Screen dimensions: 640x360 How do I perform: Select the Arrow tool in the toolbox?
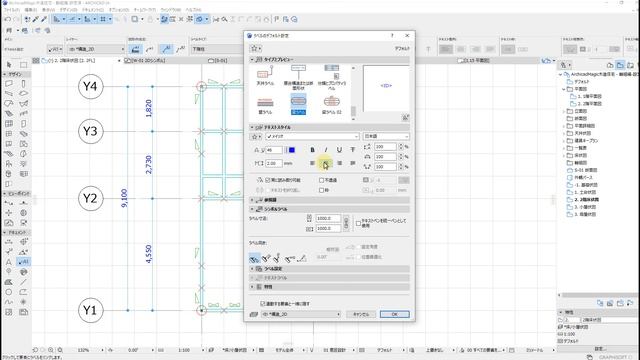pos(9,64)
